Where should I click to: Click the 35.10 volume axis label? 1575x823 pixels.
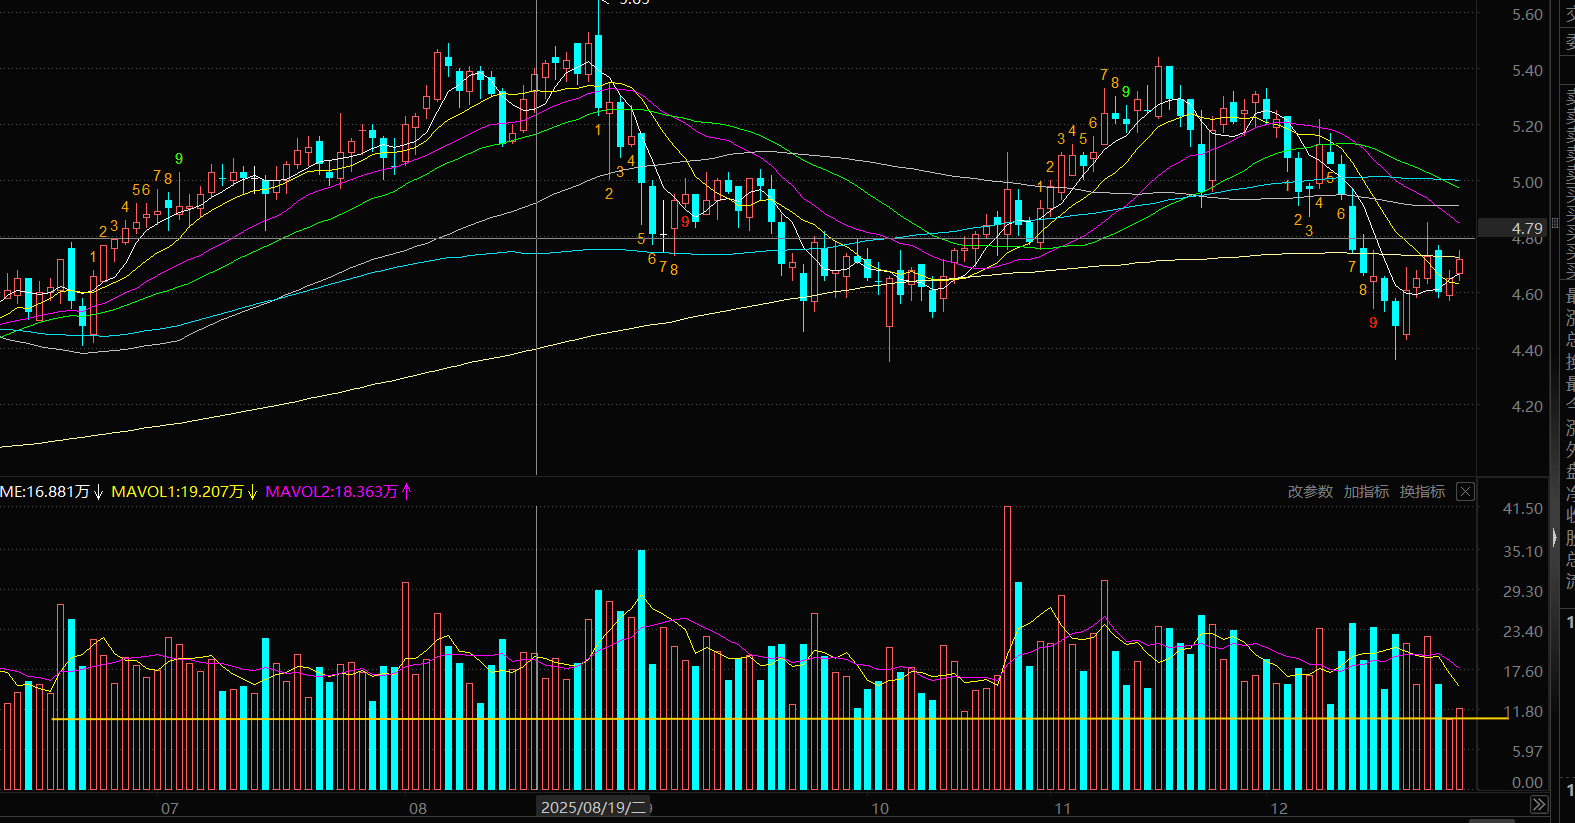point(1523,552)
